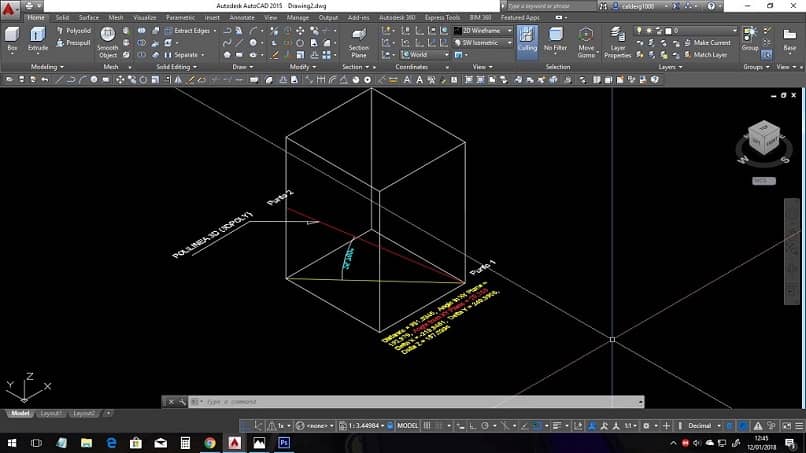Image resolution: width=806 pixels, height=453 pixels.
Task: Click the Help icon in secondary toolbar
Action: pos(654,80)
